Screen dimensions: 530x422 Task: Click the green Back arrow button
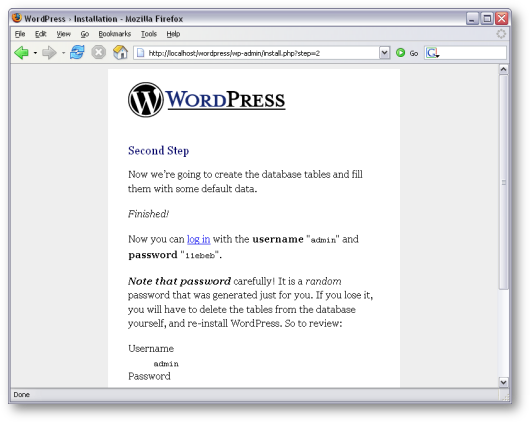click(x=21, y=53)
